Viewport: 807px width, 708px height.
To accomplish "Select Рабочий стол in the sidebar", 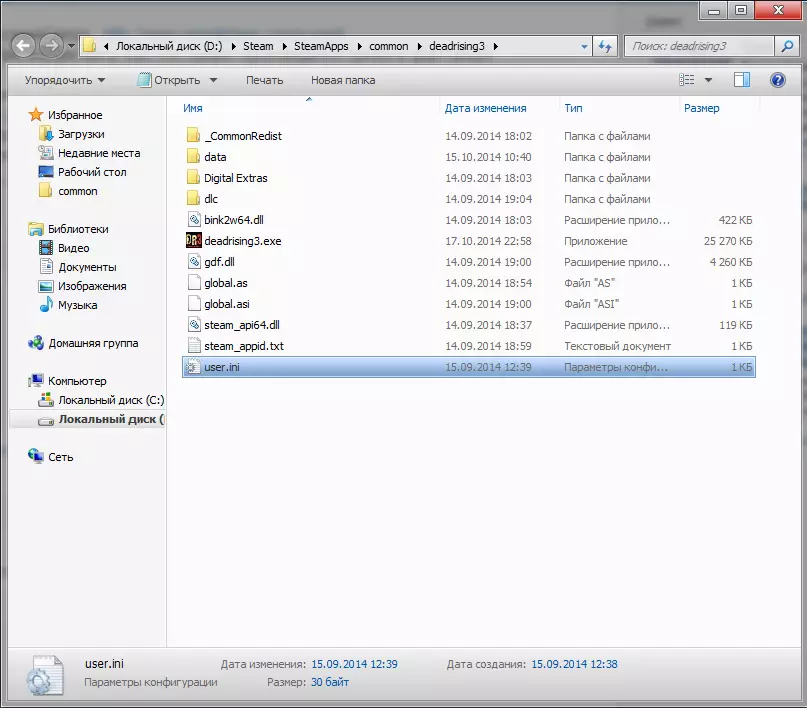I will point(92,172).
